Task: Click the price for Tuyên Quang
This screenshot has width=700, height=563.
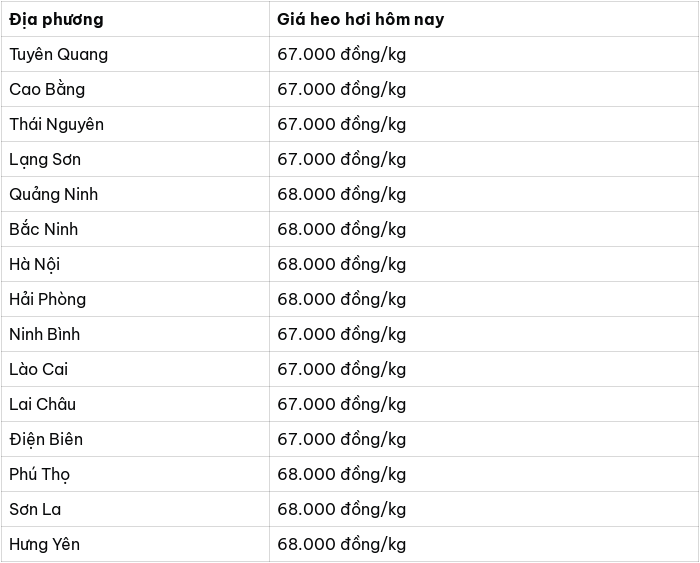Action: (342, 54)
